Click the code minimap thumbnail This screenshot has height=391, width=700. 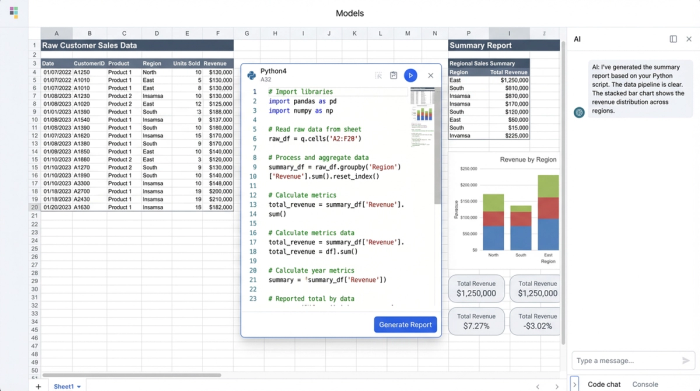pos(422,117)
